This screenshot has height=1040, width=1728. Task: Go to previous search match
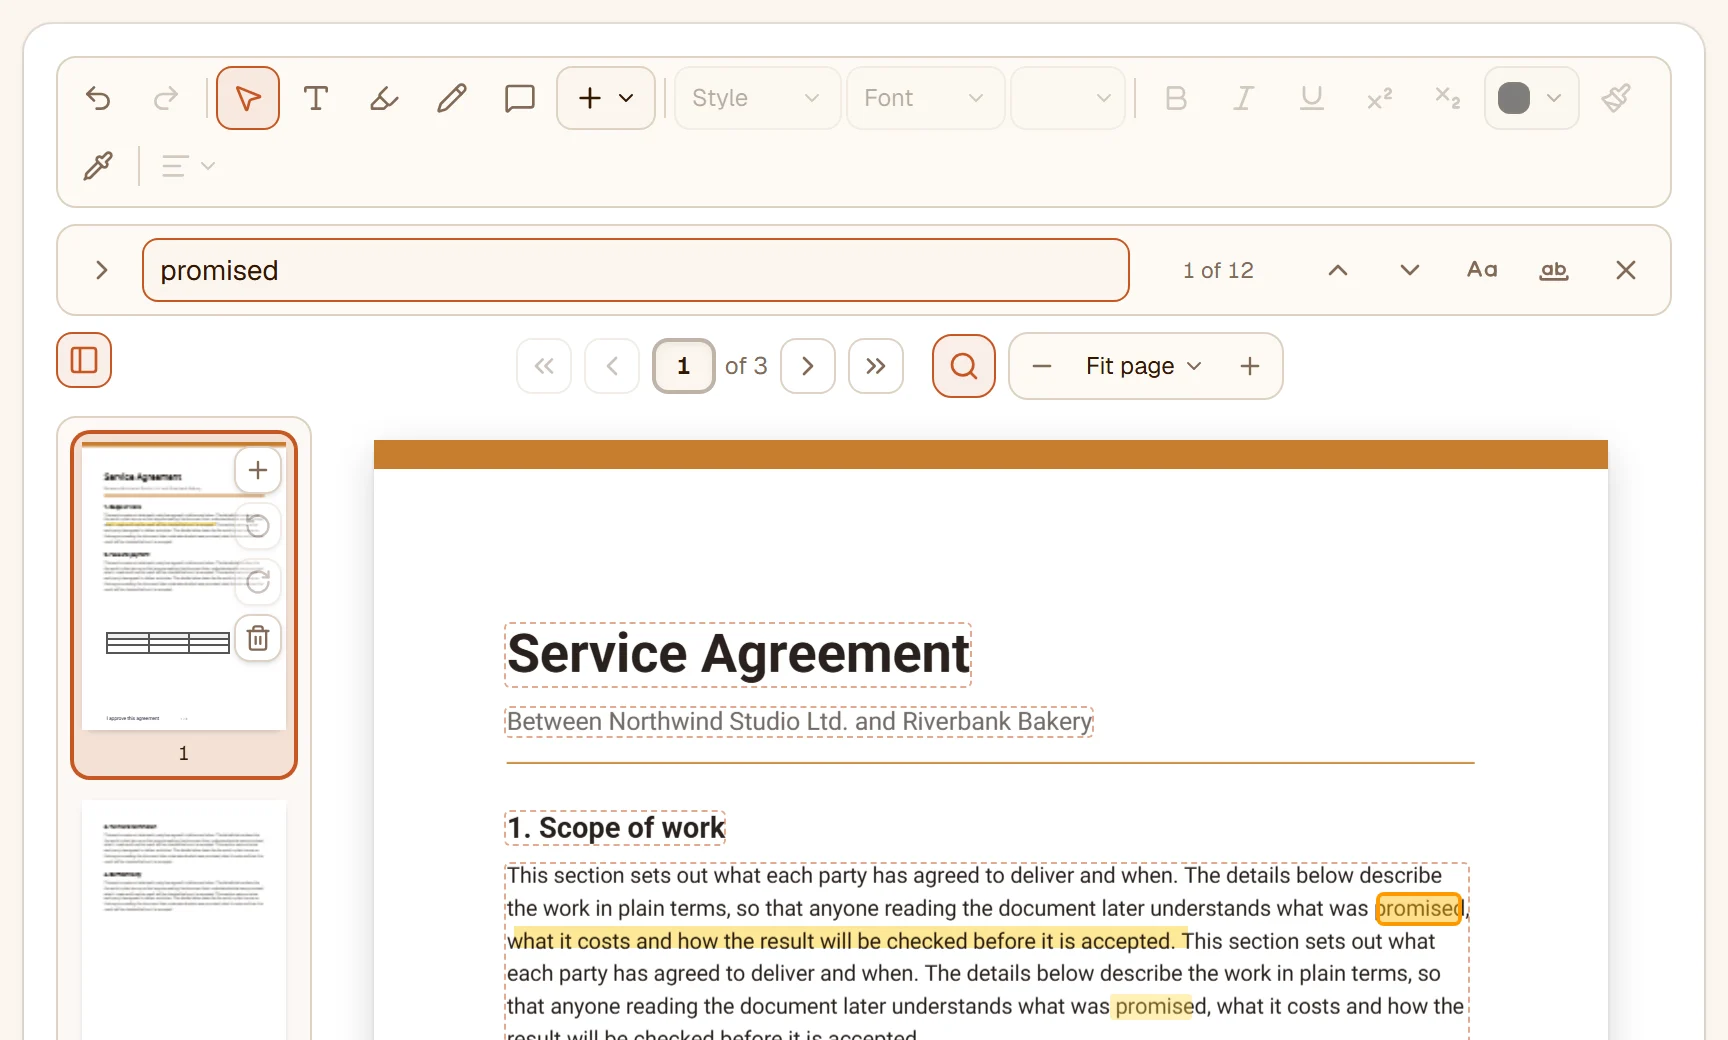coord(1338,270)
